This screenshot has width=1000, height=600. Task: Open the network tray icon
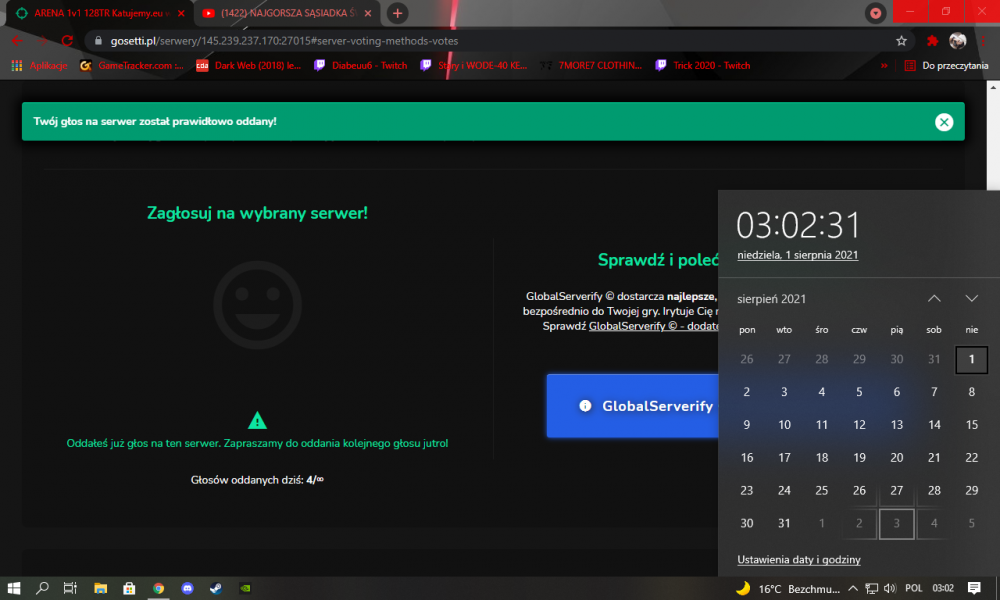tap(871, 589)
